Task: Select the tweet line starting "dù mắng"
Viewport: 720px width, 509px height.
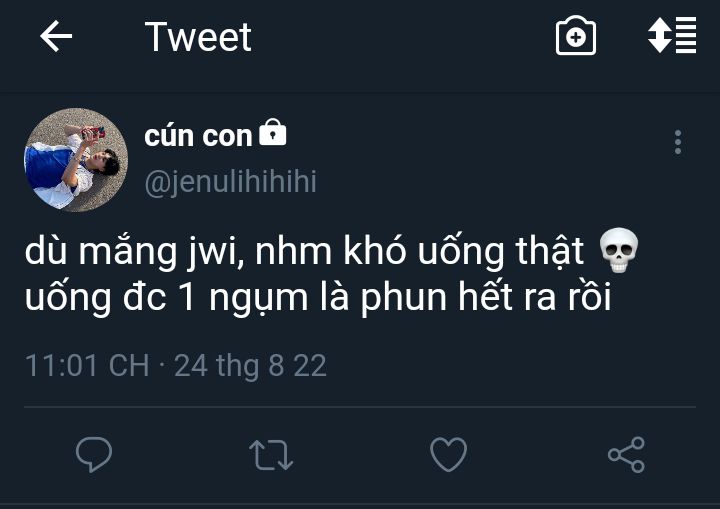Action: pyautogui.click(x=310, y=253)
